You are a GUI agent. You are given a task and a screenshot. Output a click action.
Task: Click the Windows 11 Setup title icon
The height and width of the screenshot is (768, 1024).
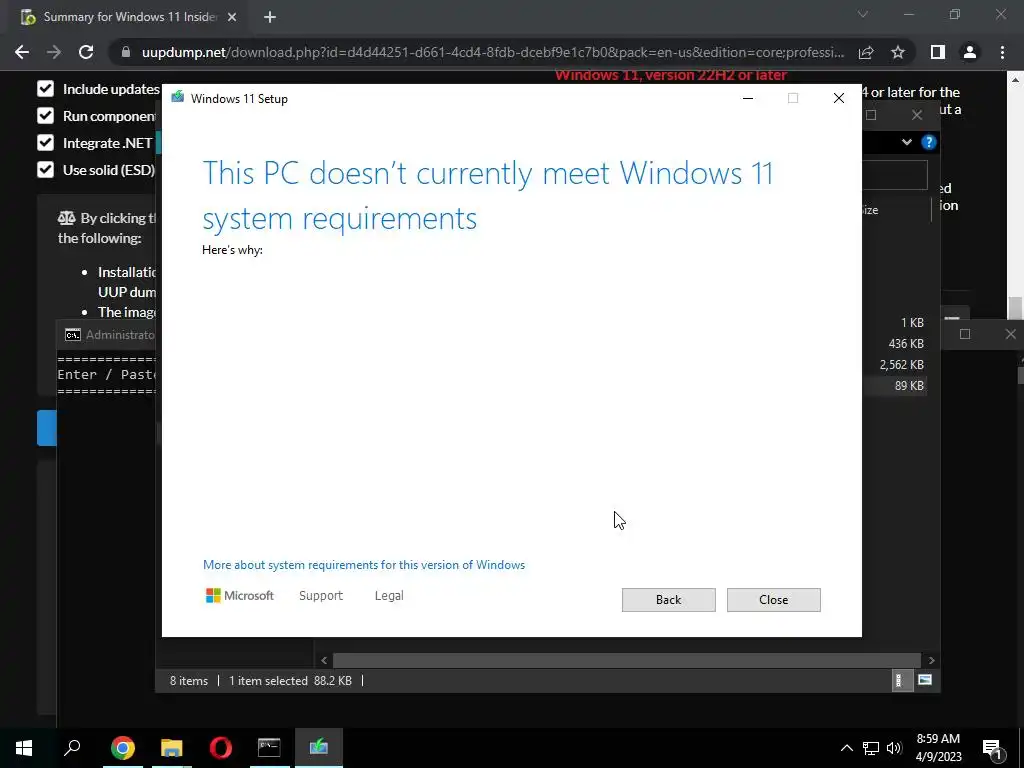(x=177, y=98)
